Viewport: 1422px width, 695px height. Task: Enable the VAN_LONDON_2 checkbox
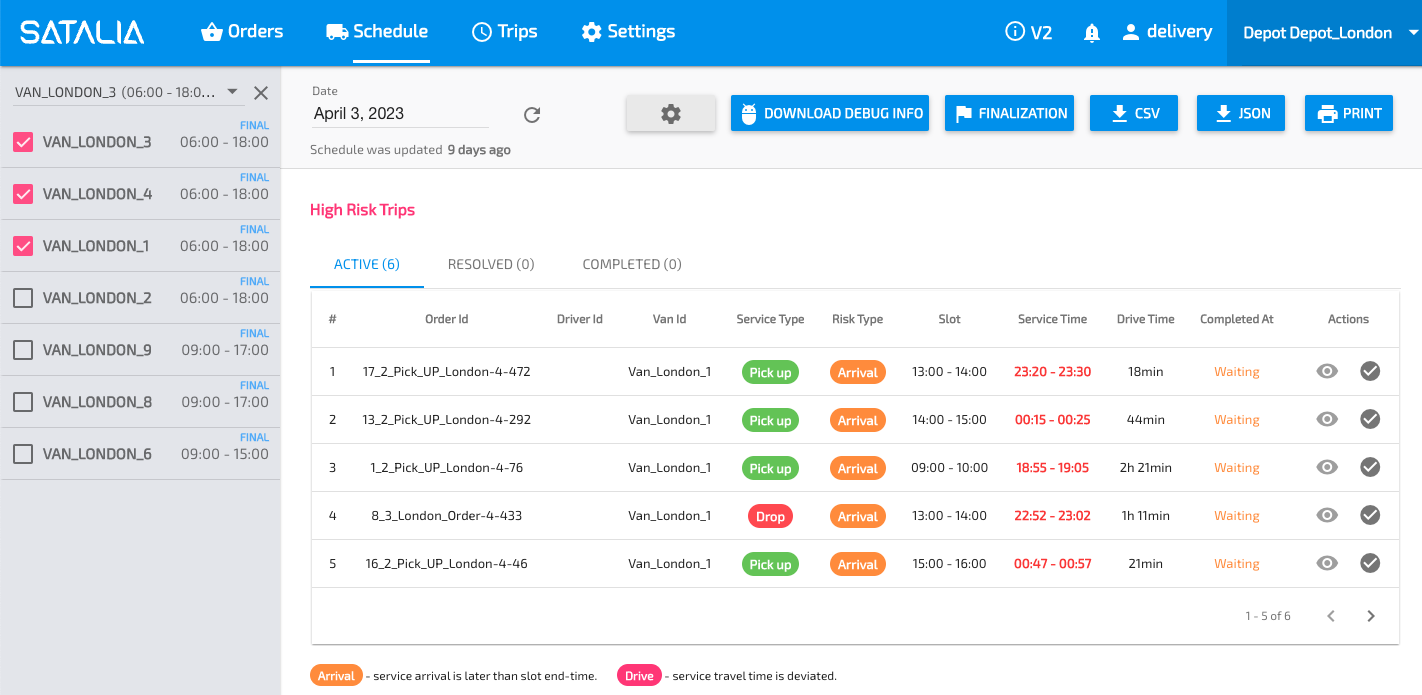23,298
